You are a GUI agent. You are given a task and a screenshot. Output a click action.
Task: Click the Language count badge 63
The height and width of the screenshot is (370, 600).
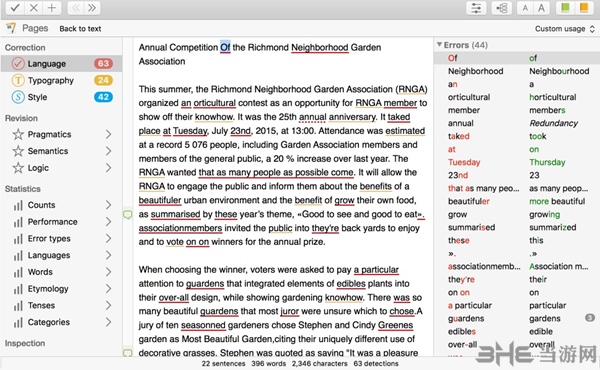click(x=103, y=64)
